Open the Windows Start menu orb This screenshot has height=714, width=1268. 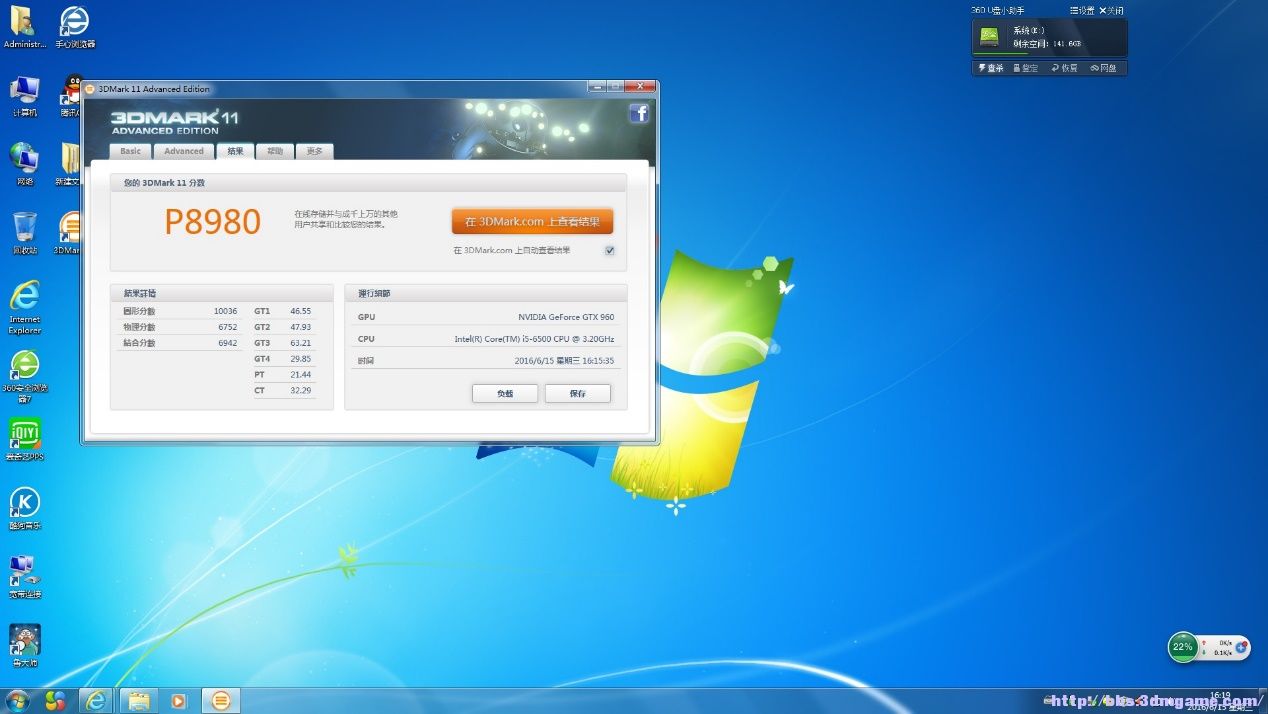17,700
